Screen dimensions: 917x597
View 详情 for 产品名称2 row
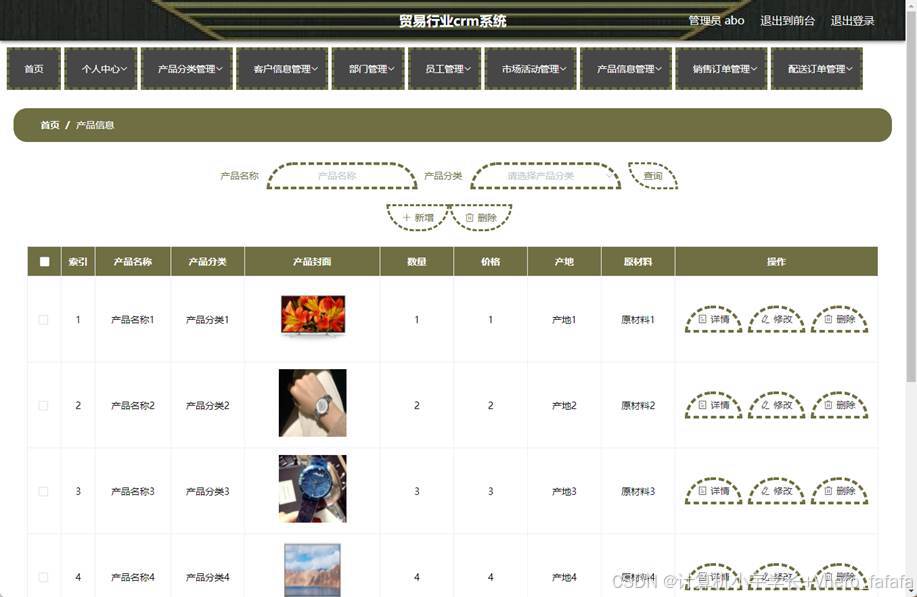click(713, 405)
